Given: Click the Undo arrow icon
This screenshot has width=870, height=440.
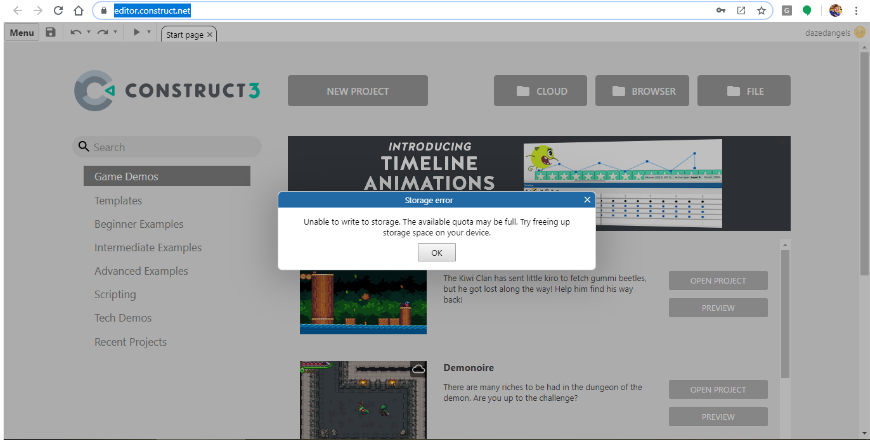Looking at the screenshot, I should (x=75, y=32).
